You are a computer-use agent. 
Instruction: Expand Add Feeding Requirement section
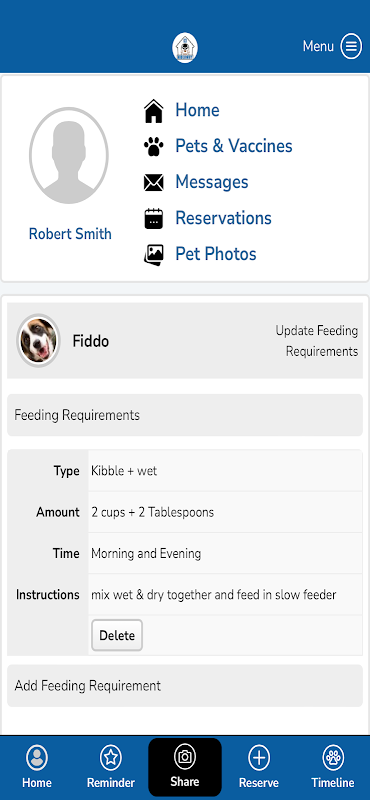(185, 686)
